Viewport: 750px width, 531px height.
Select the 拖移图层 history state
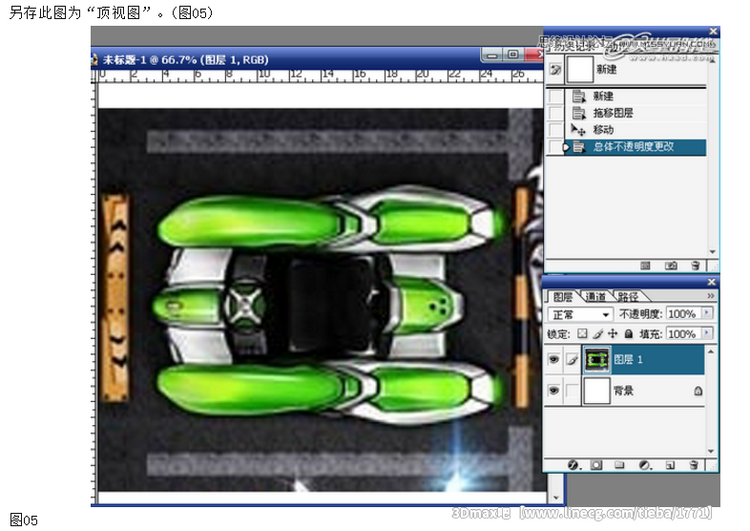pos(636,113)
